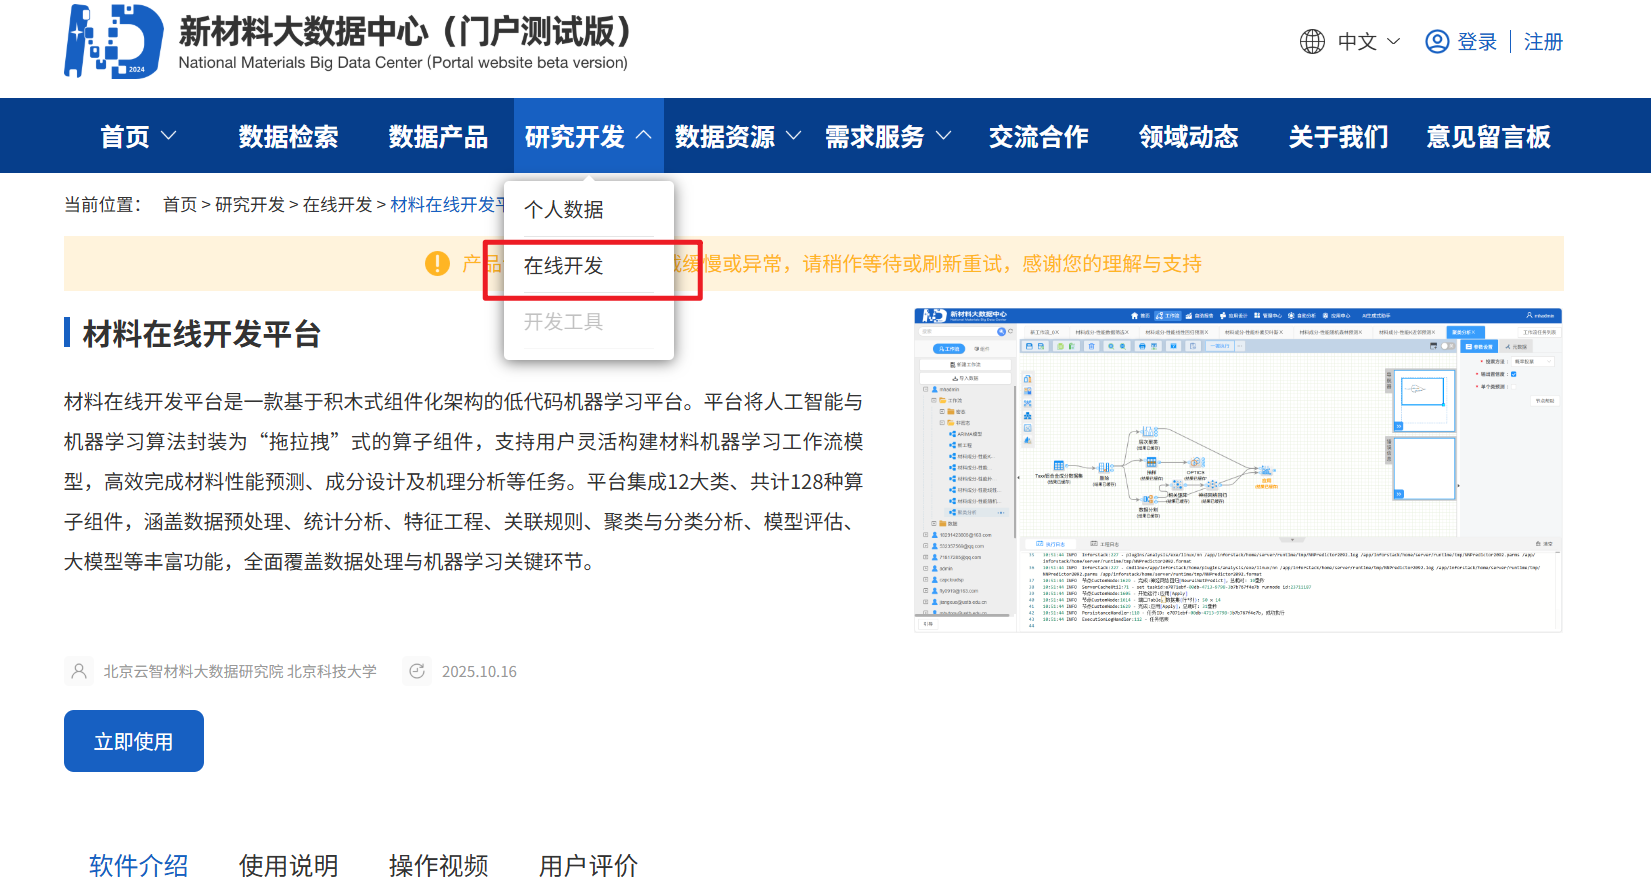This screenshot has height=877, width=1651.
Task: Open the 操作视频 tab
Action: [438, 865]
